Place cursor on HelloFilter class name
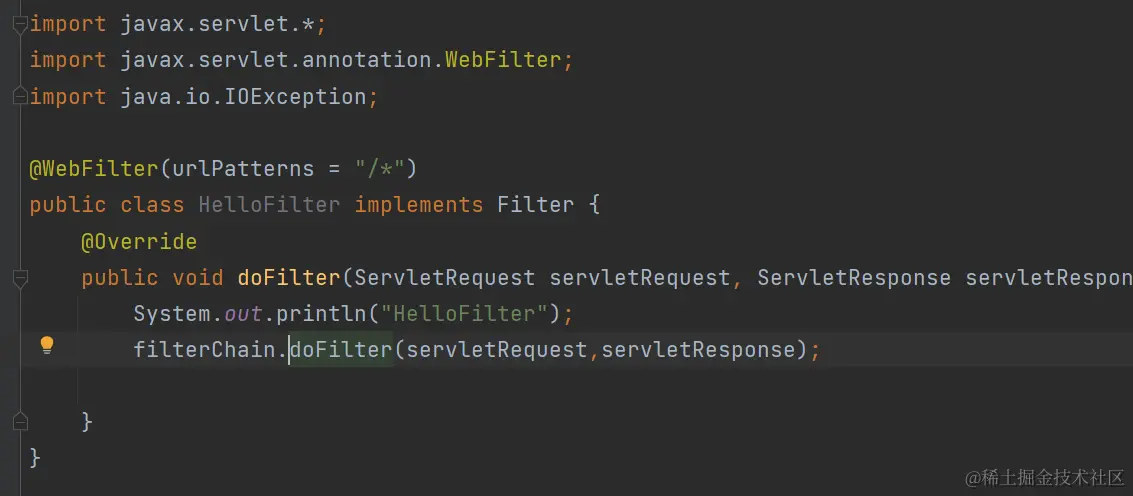The height and width of the screenshot is (496, 1133). (x=269, y=205)
